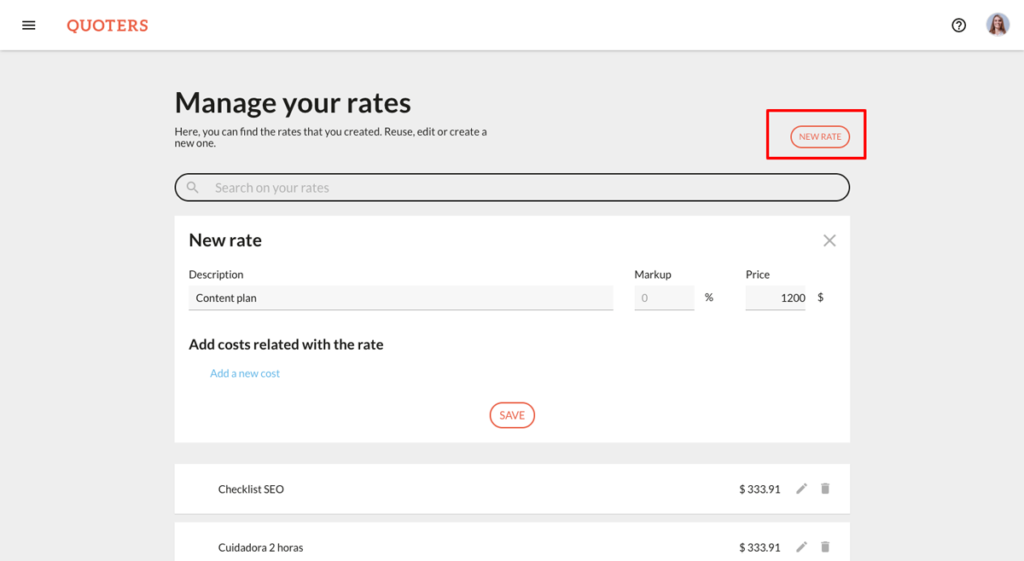Select the Price field showing 1200
This screenshot has width=1024, height=561.
click(x=775, y=298)
